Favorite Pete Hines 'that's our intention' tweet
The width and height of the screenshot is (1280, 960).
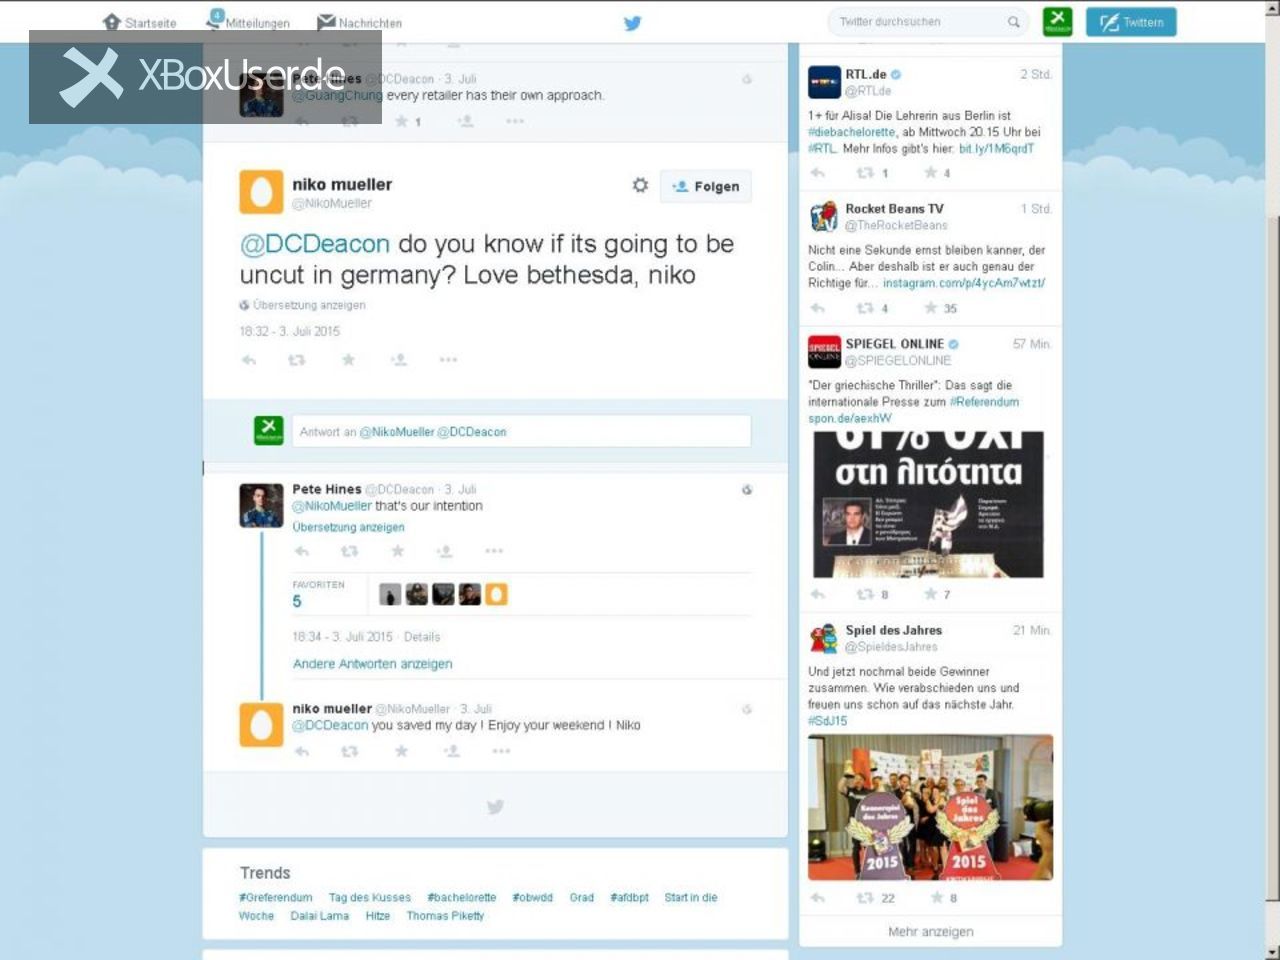pyautogui.click(x=397, y=551)
